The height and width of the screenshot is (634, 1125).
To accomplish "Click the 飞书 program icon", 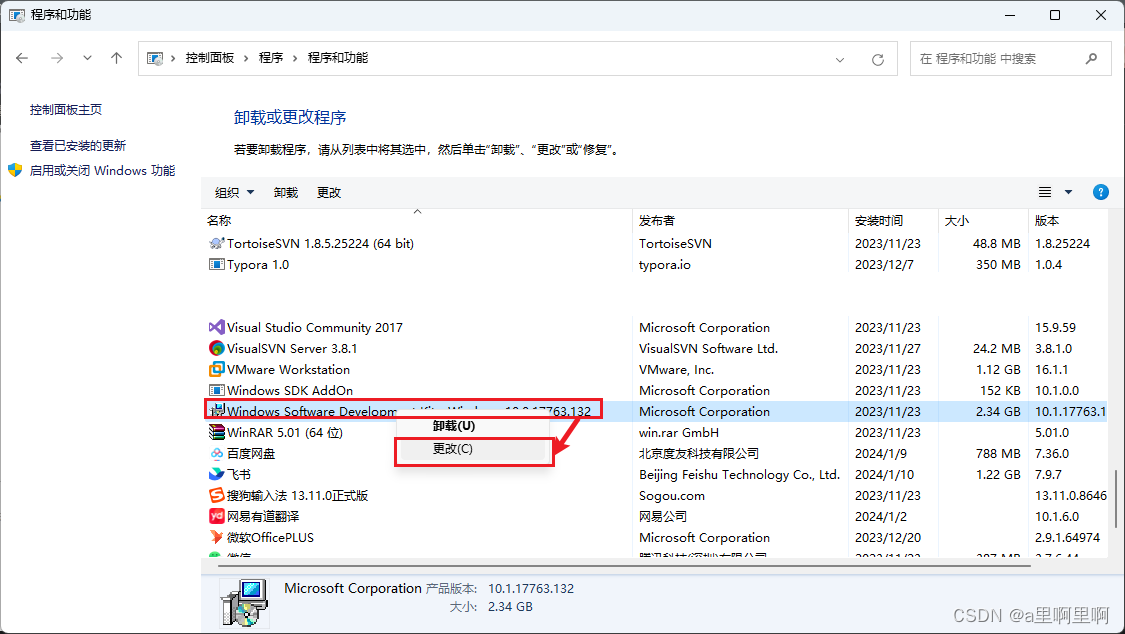I will [216, 474].
